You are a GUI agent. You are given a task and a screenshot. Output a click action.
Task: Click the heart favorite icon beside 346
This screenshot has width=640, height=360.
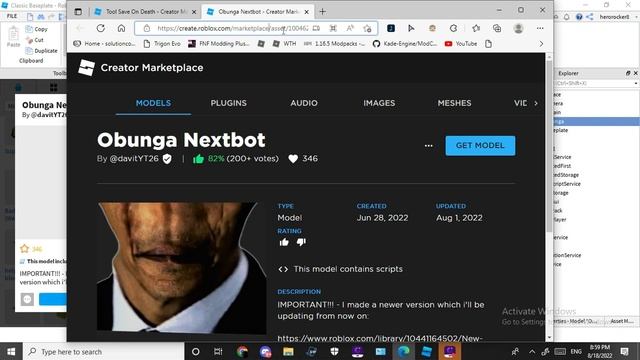pyautogui.click(x=293, y=159)
